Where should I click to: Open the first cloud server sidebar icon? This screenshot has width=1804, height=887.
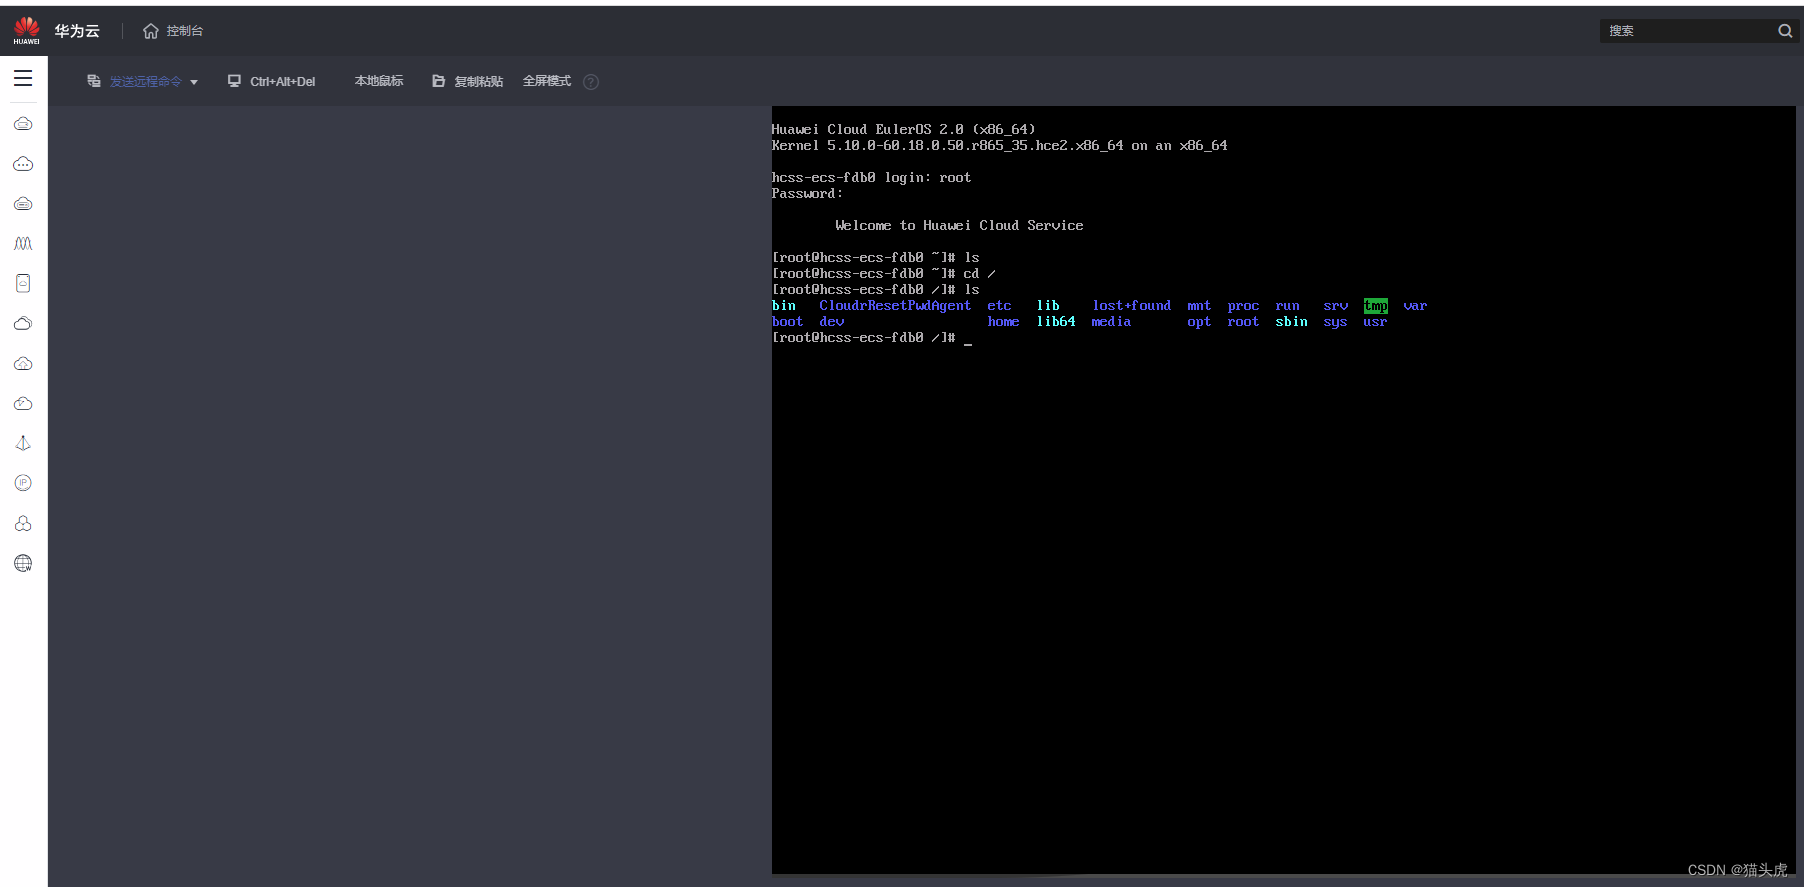[x=23, y=124]
